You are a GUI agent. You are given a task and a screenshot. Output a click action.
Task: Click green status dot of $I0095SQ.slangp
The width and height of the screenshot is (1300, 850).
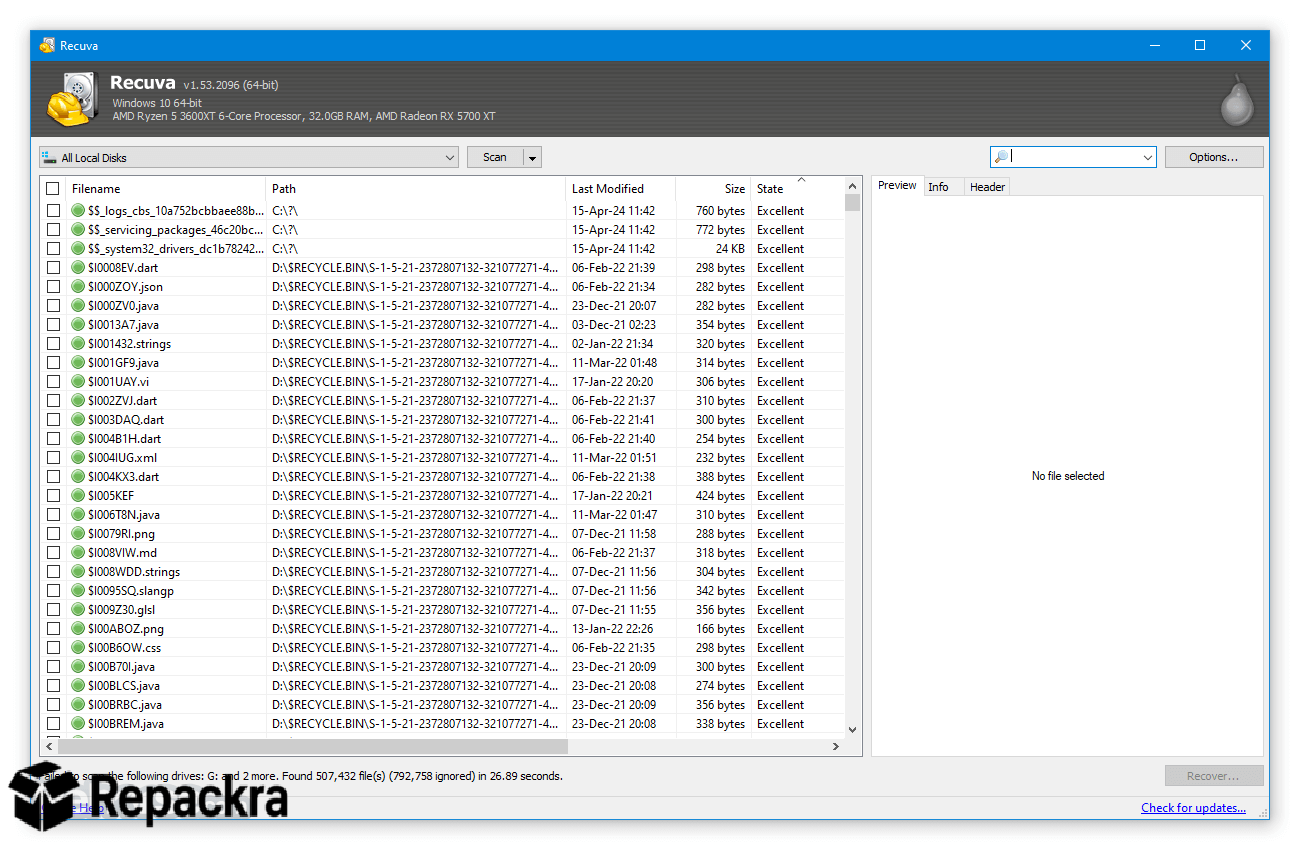[79, 591]
